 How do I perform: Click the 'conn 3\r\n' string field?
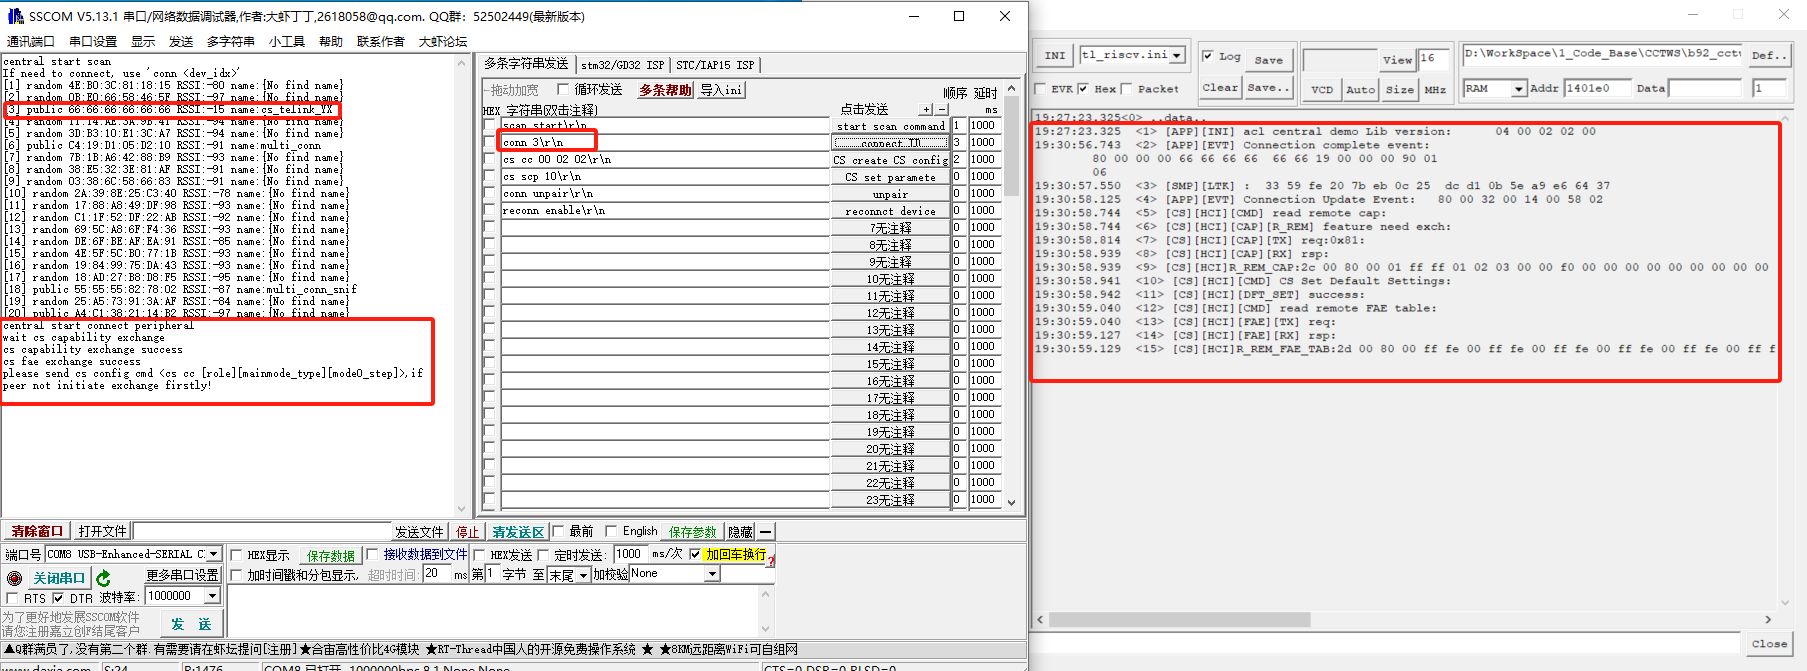[x=665, y=142]
